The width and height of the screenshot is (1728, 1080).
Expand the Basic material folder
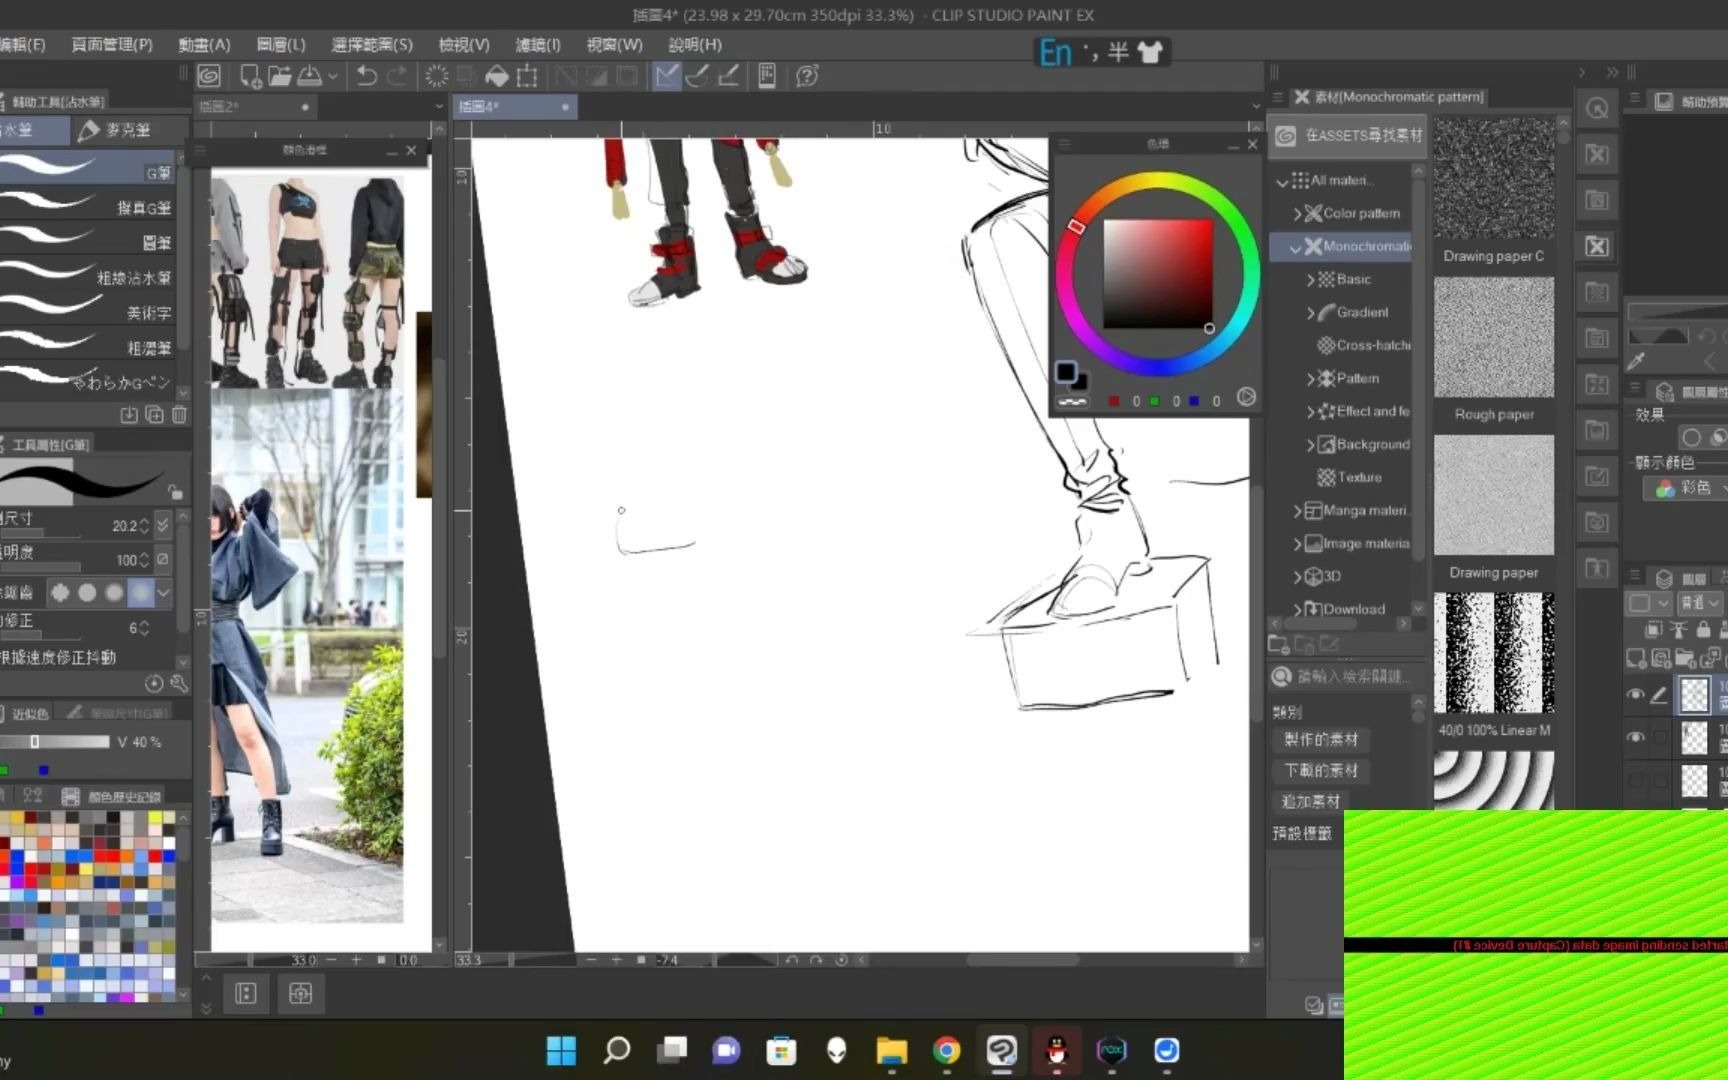pos(1311,279)
